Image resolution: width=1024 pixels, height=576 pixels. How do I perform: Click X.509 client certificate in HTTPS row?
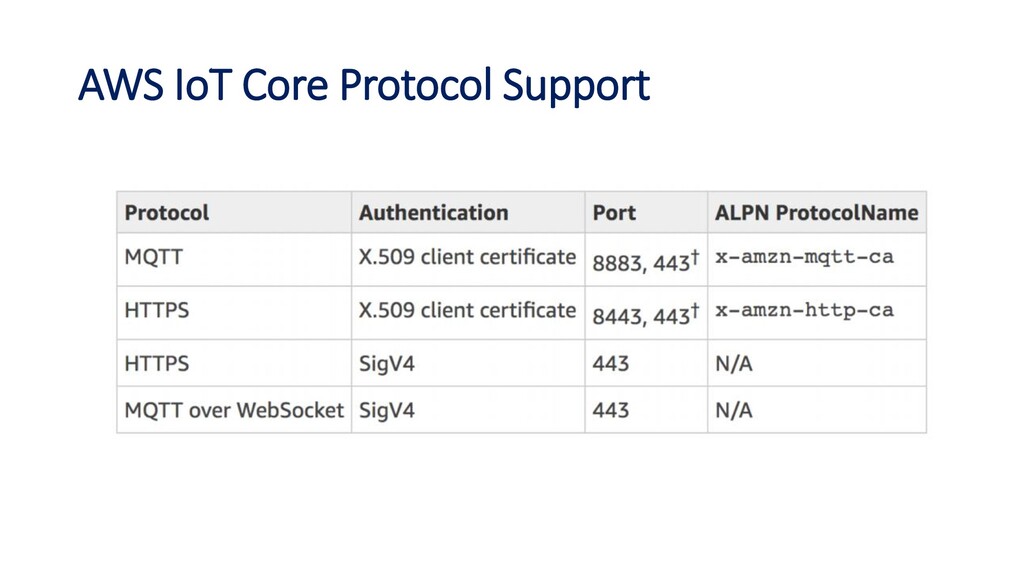pyautogui.click(x=467, y=310)
